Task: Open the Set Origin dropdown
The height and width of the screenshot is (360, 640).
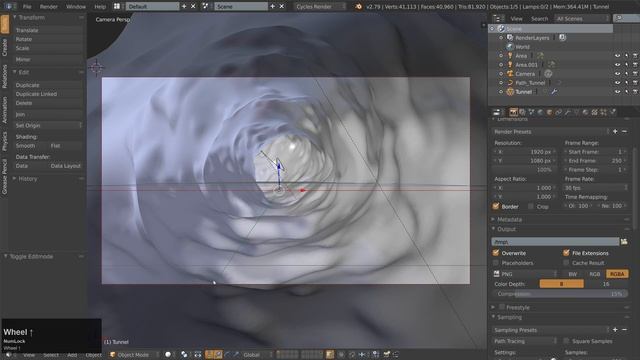Action: click(48, 125)
